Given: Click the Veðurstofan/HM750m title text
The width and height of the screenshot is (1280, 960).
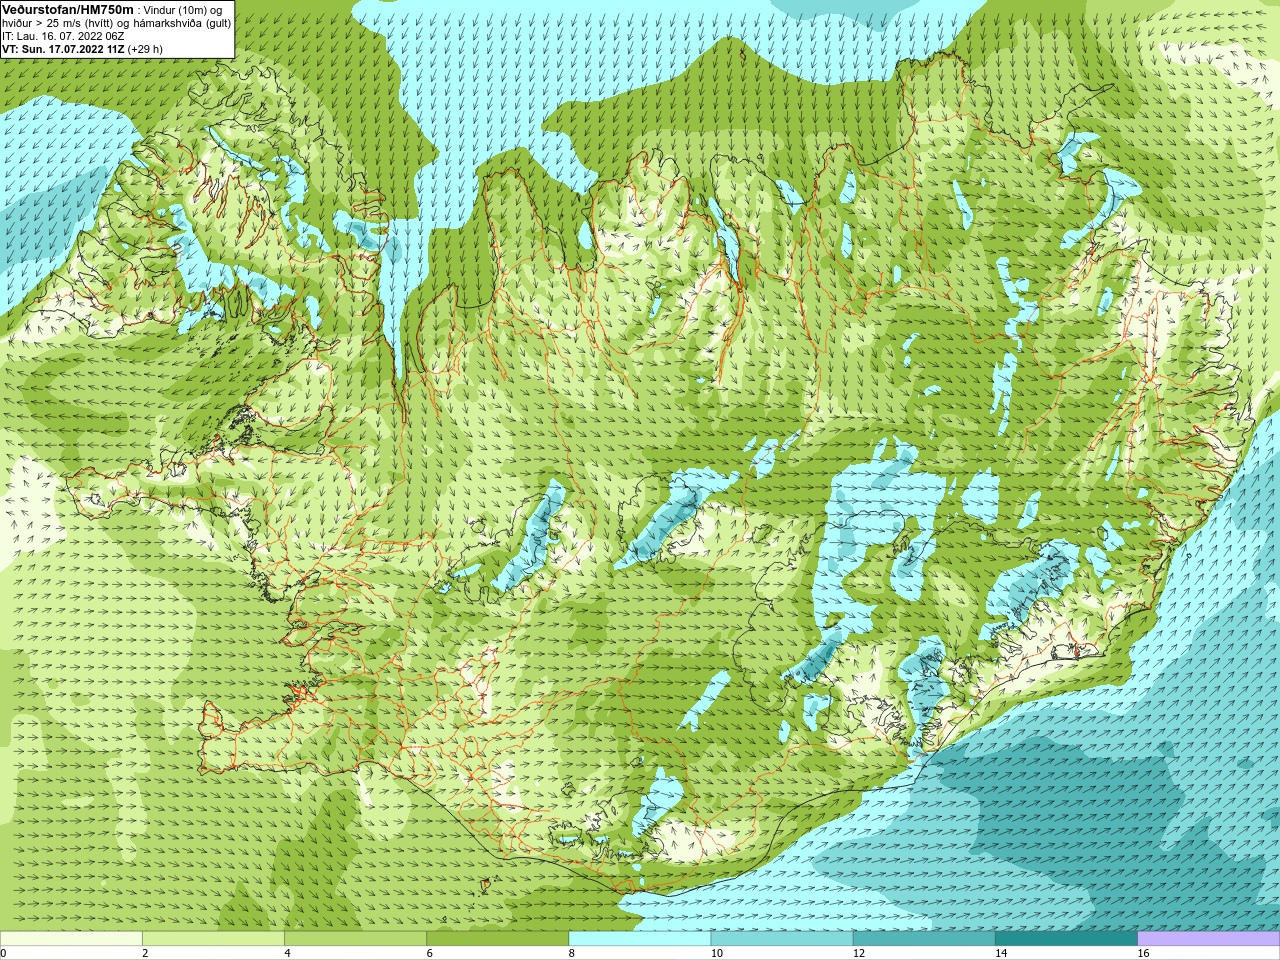Looking at the screenshot, I should (x=68, y=9).
